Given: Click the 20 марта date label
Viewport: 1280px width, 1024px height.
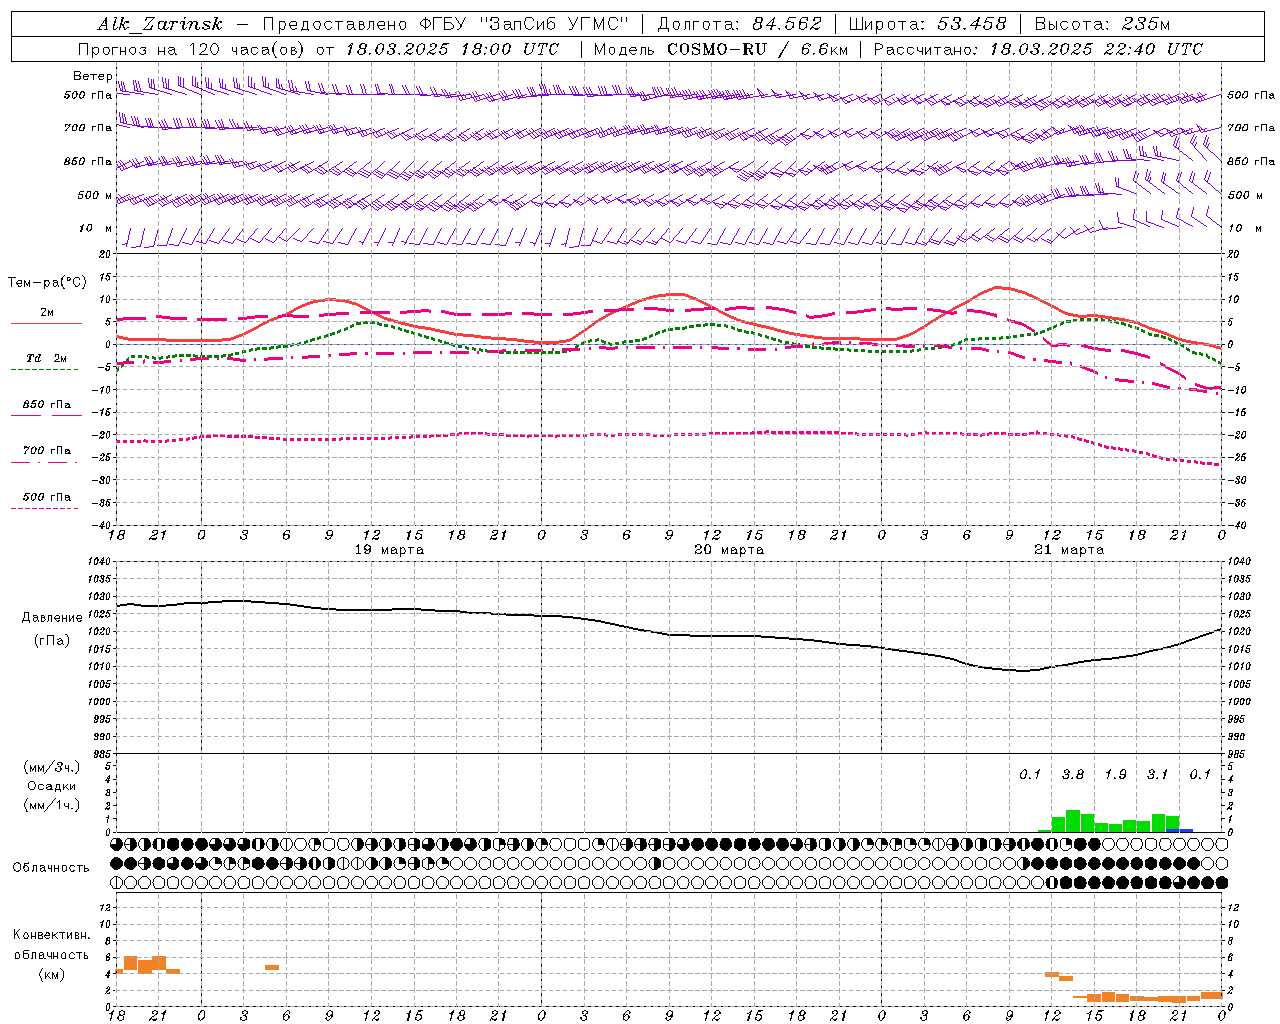Looking at the screenshot, I should point(729,550).
